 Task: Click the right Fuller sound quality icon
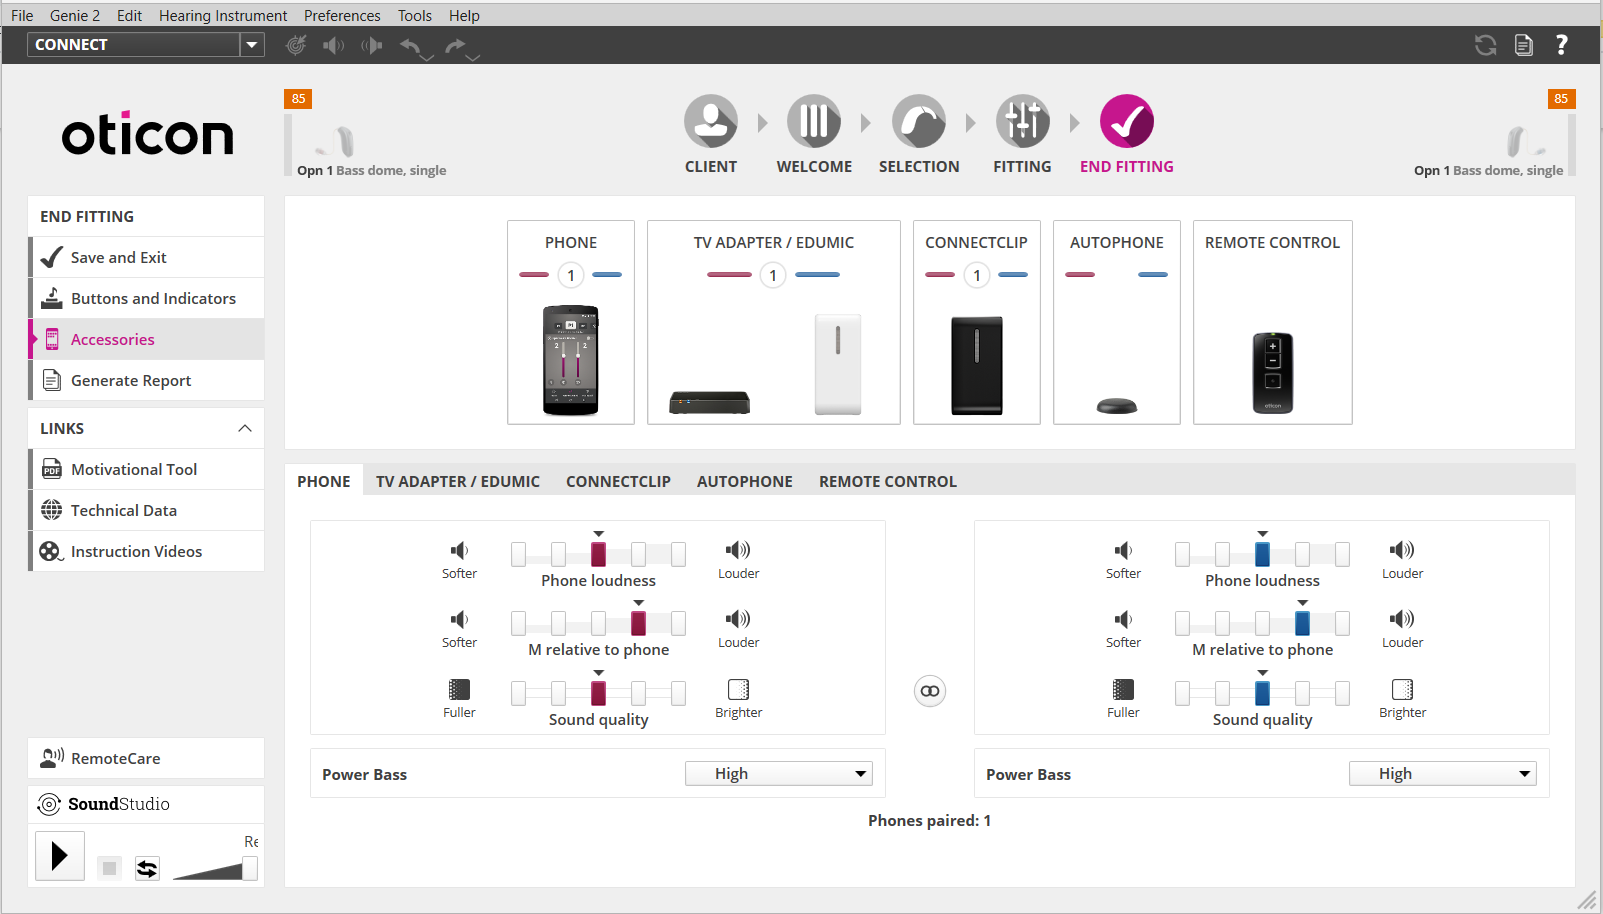pyautogui.click(x=1123, y=689)
